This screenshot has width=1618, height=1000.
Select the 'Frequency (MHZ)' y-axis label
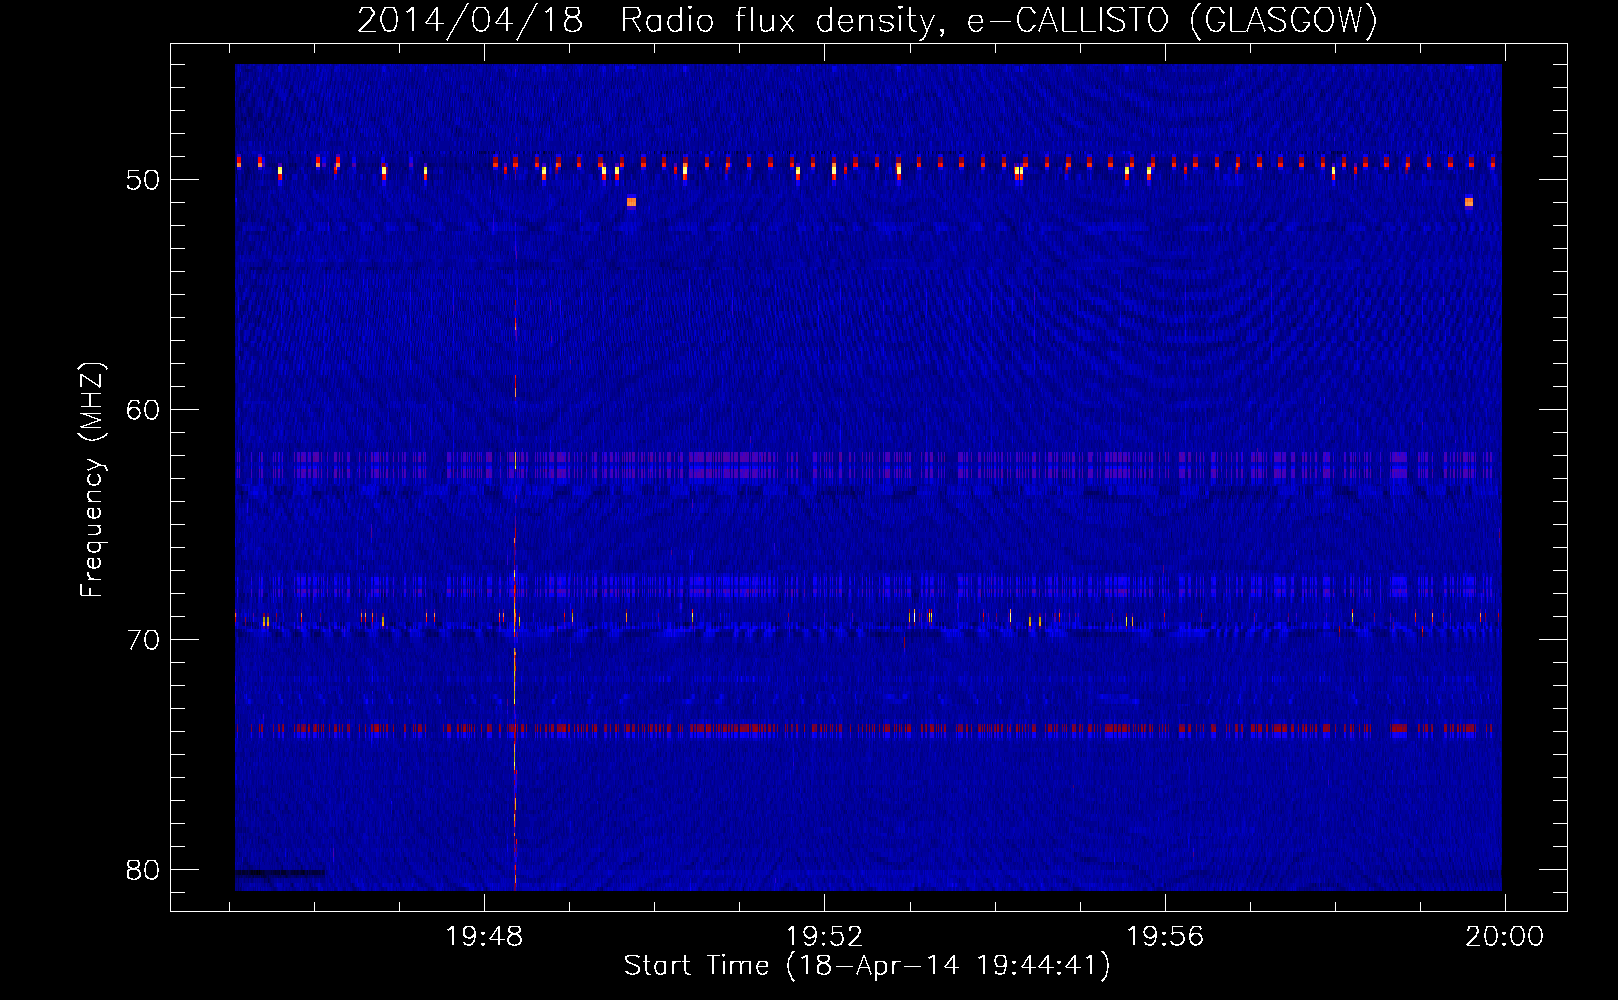pyautogui.click(x=92, y=480)
